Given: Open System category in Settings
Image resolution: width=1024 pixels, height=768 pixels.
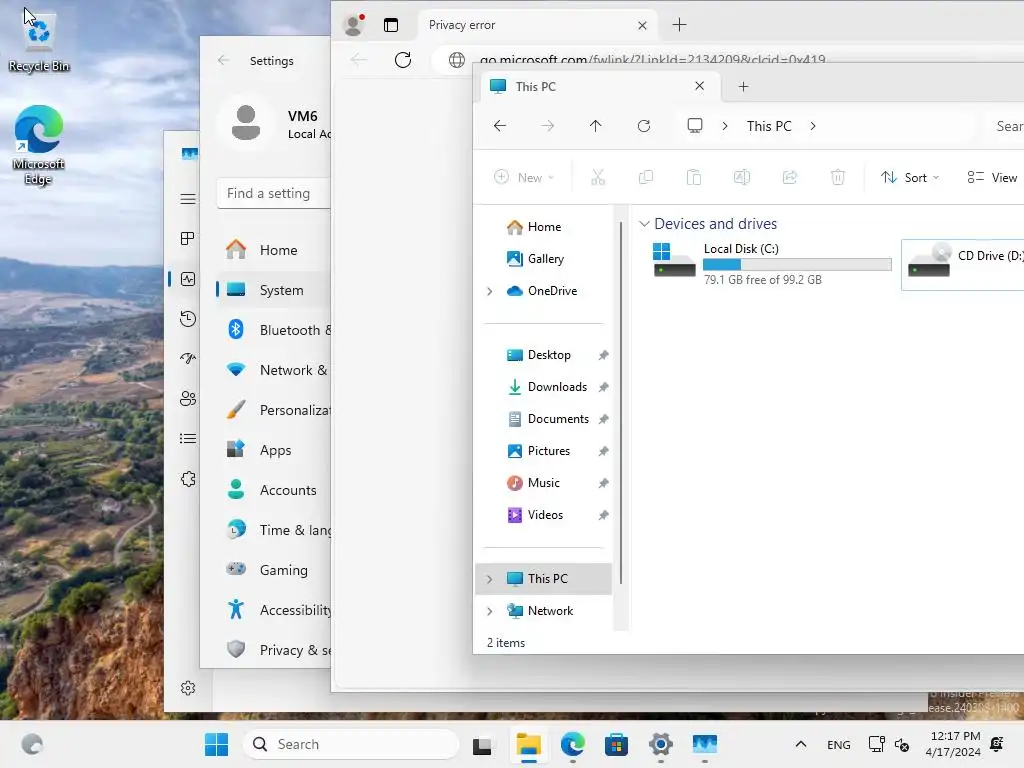Looking at the screenshot, I should tap(273, 290).
